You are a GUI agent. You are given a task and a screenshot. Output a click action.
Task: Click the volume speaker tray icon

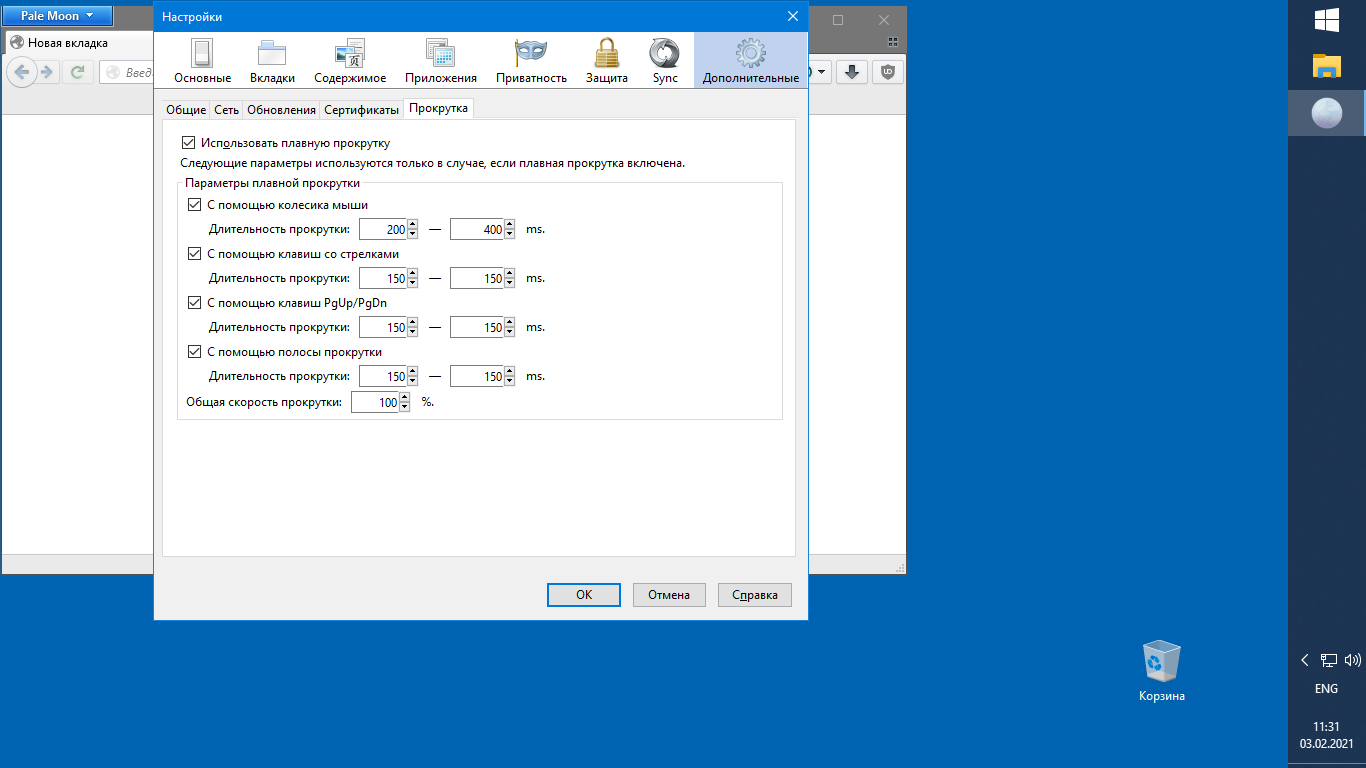[x=1353, y=660]
